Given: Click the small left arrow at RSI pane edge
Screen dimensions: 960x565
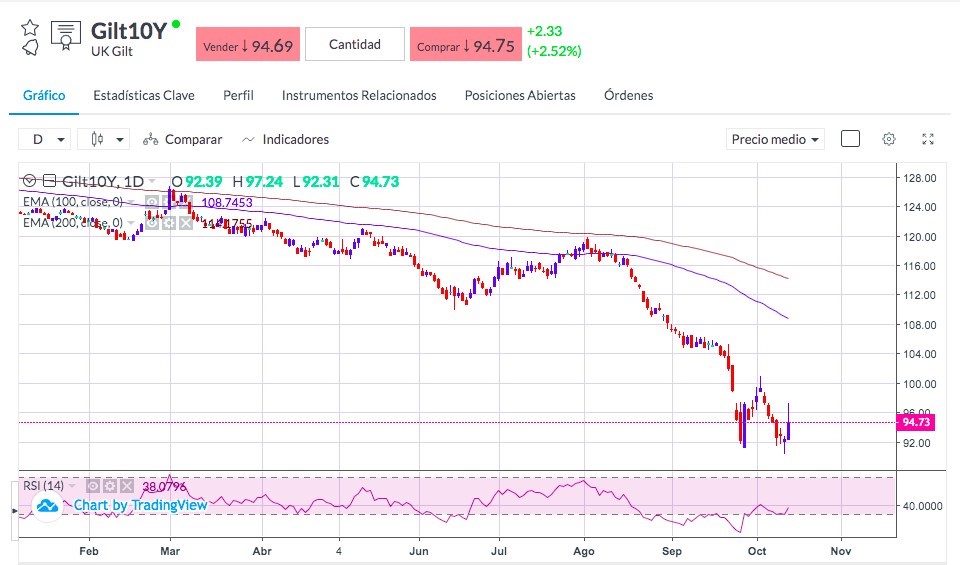Looking at the screenshot, I should 15,510.
